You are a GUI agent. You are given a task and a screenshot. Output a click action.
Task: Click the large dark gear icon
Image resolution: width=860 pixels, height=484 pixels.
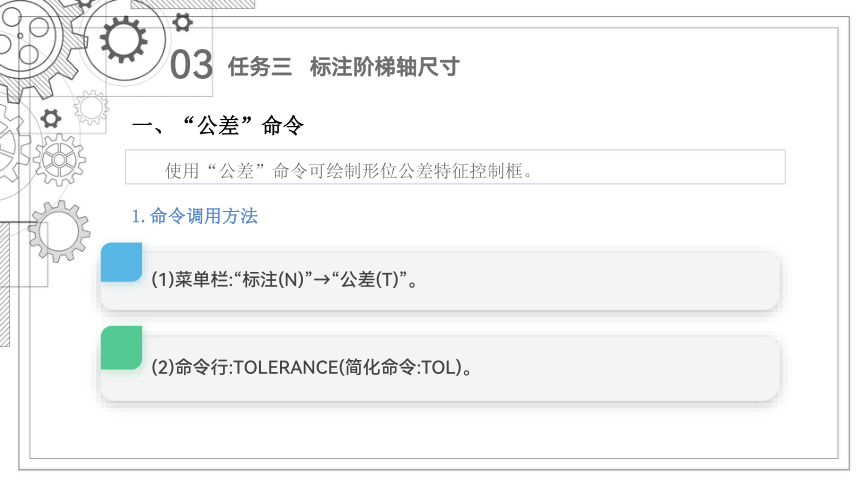(x=123, y=40)
